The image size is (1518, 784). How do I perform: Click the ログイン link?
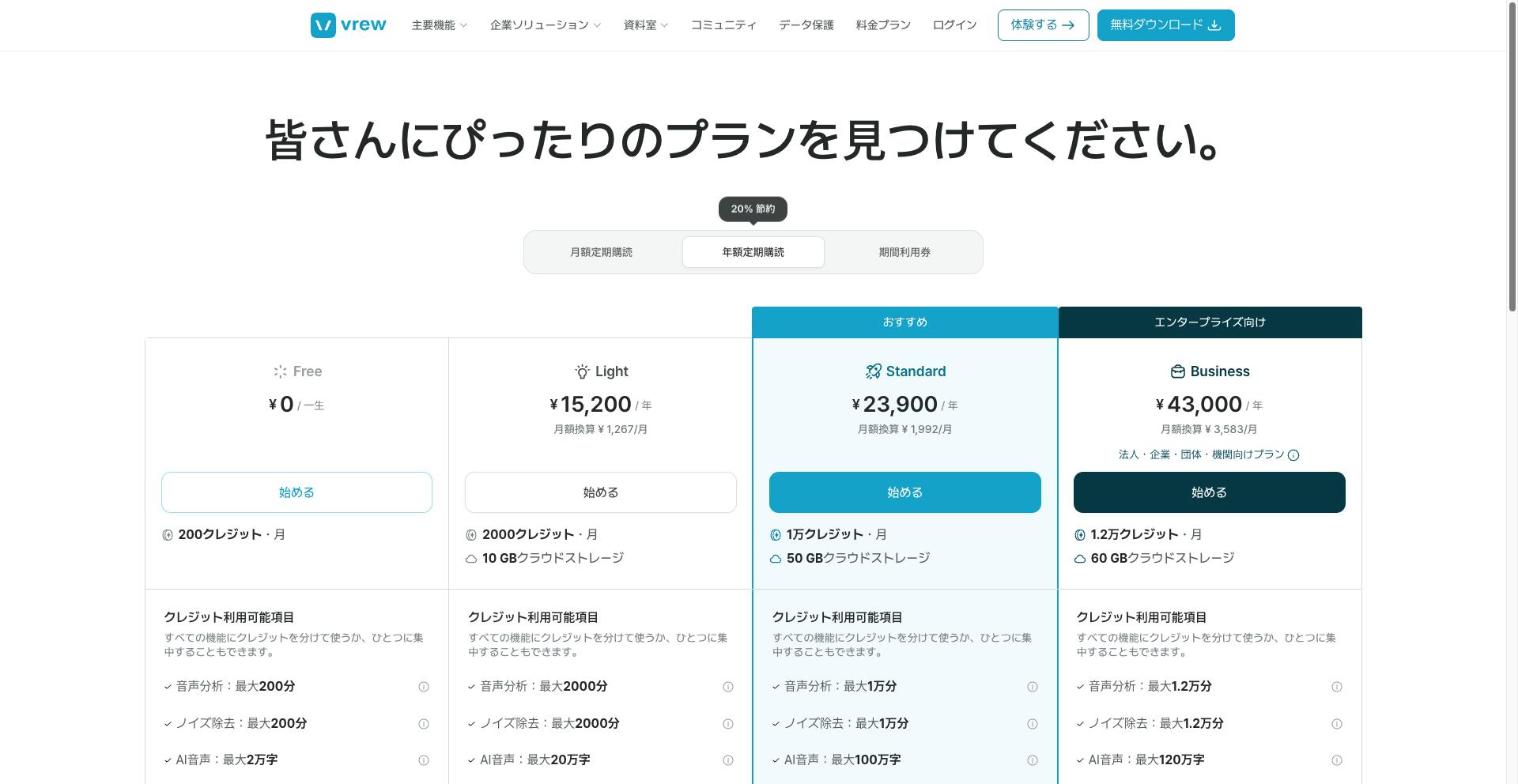tap(954, 25)
